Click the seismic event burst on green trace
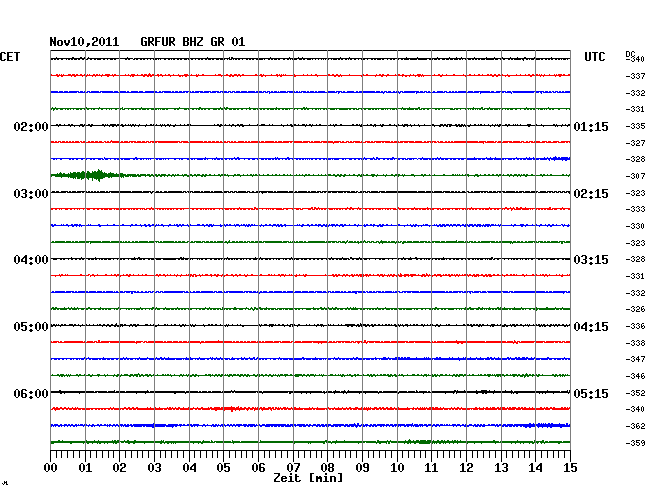 coord(89,175)
